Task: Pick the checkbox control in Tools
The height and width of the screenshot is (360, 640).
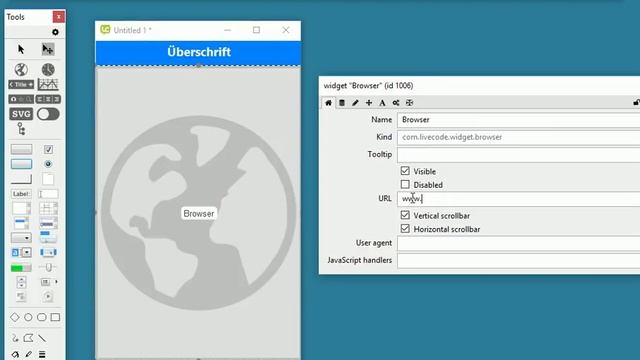Action: point(48,149)
